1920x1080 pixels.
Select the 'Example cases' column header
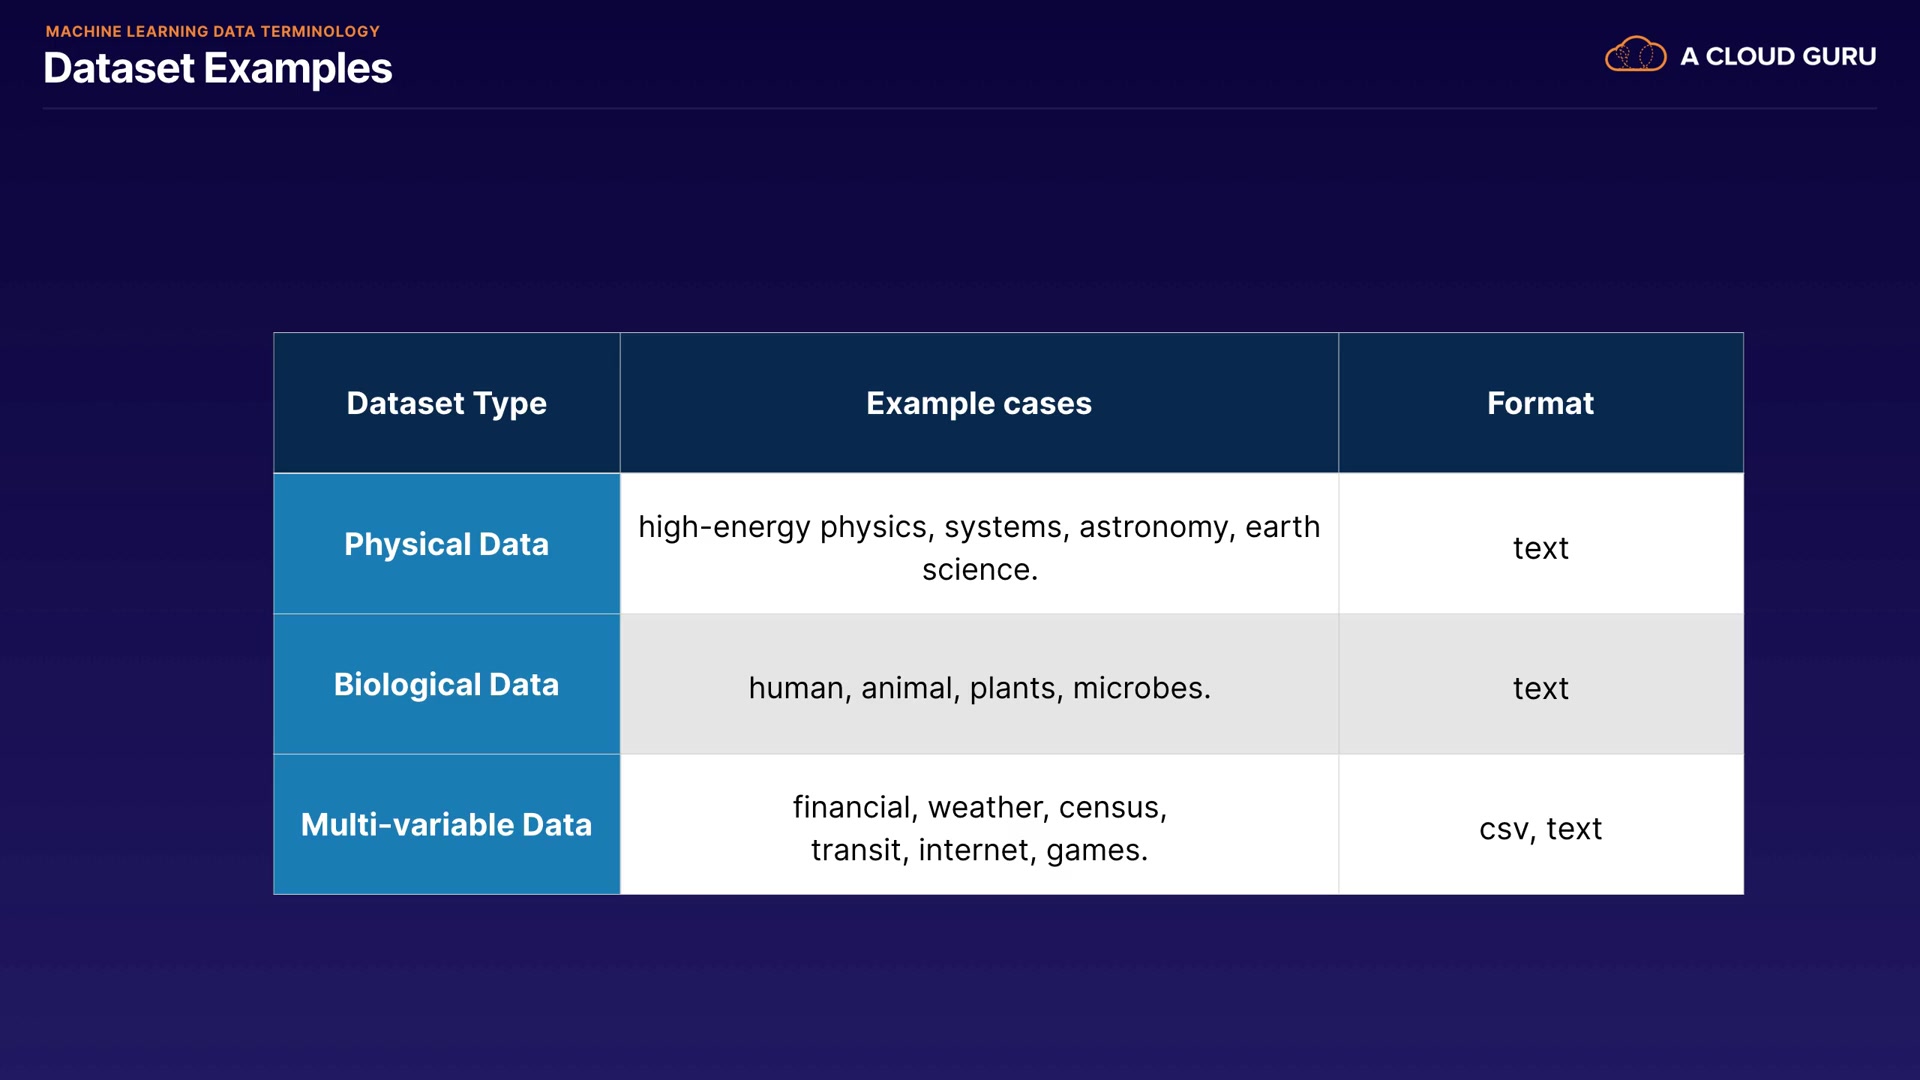coord(978,403)
